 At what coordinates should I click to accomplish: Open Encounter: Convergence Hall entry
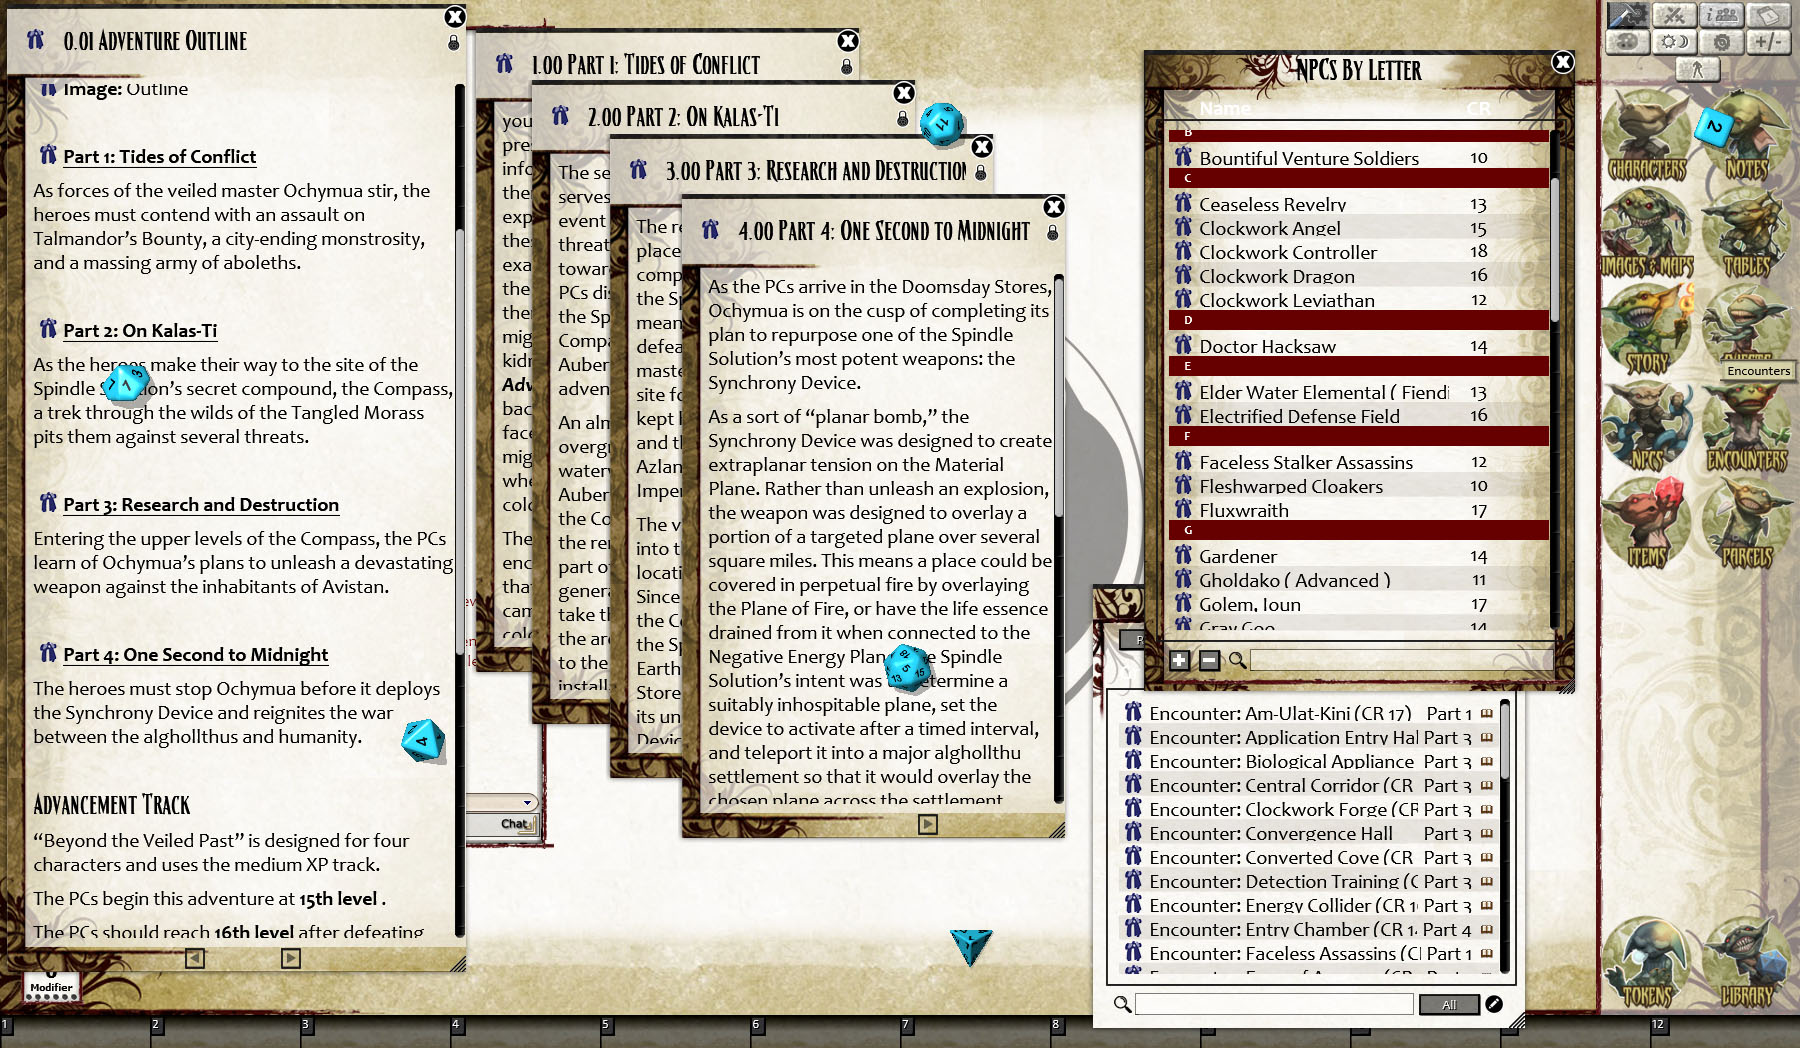coord(1270,834)
